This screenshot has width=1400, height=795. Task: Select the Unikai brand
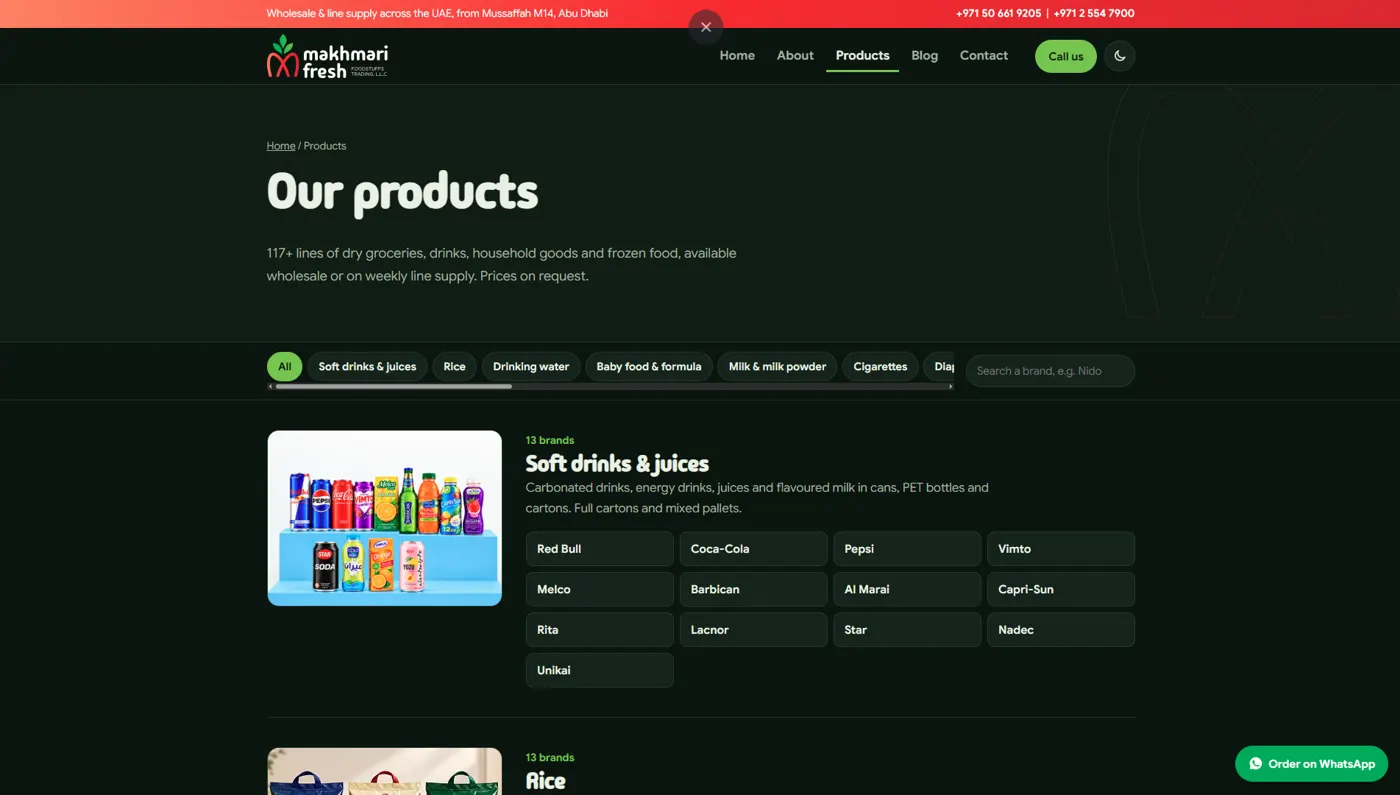(x=600, y=670)
